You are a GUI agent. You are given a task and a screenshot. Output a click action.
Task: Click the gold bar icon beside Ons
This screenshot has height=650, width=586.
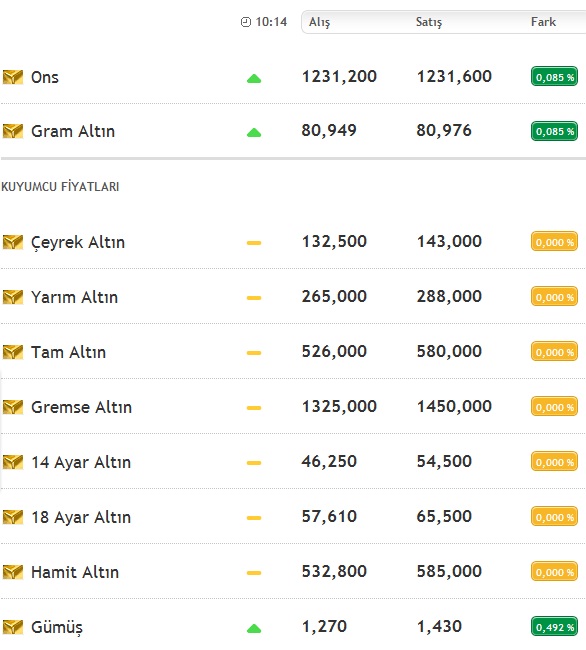[x=12, y=77]
